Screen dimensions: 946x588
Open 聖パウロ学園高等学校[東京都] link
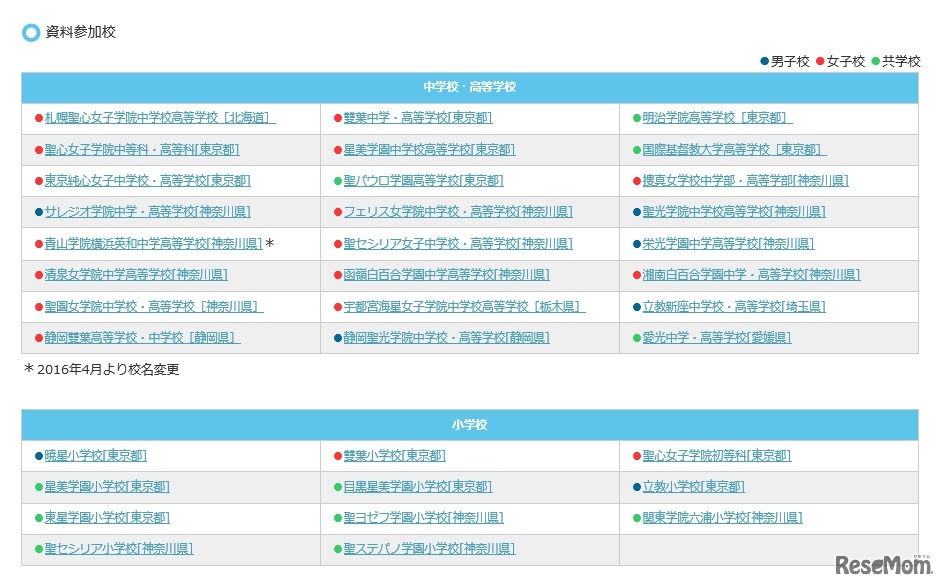(x=424, y=181)
